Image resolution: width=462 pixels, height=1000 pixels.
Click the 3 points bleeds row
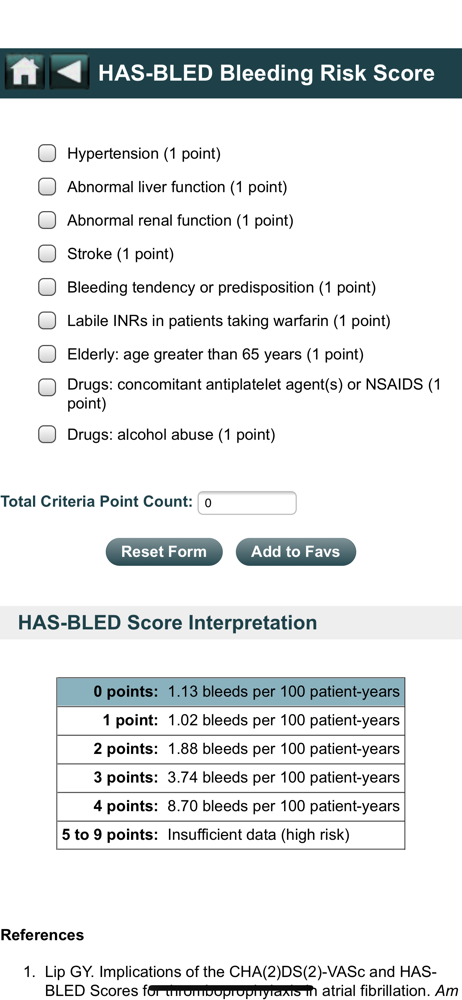pos(230,777)
